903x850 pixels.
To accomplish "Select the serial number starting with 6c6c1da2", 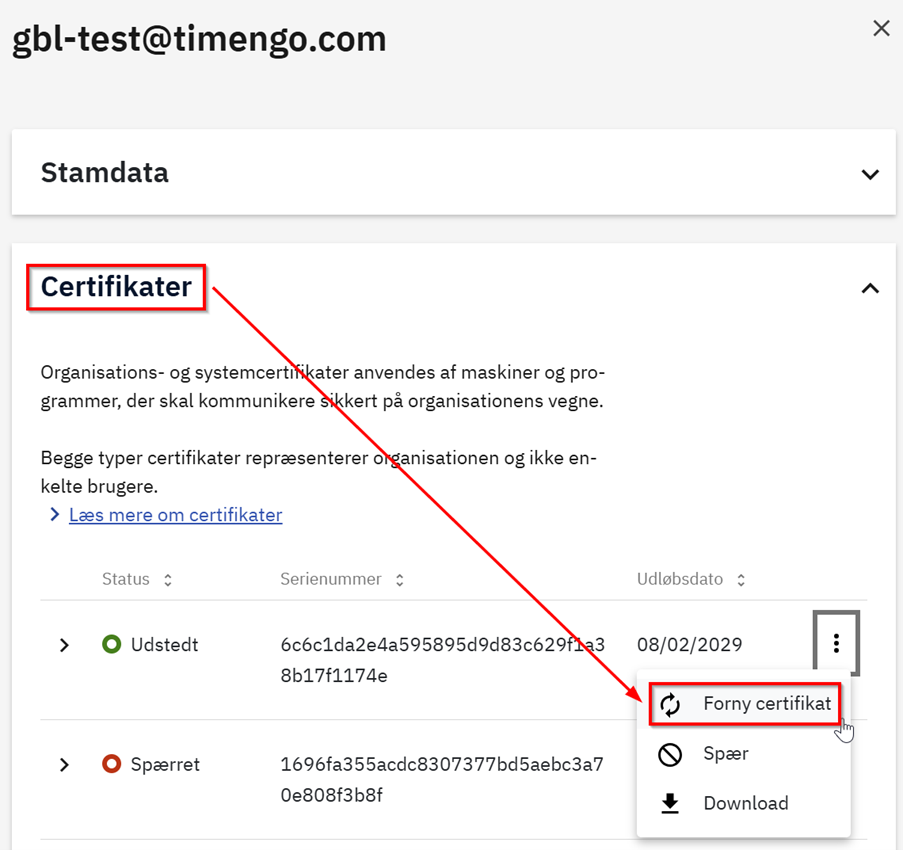I will tap(442, 660).
